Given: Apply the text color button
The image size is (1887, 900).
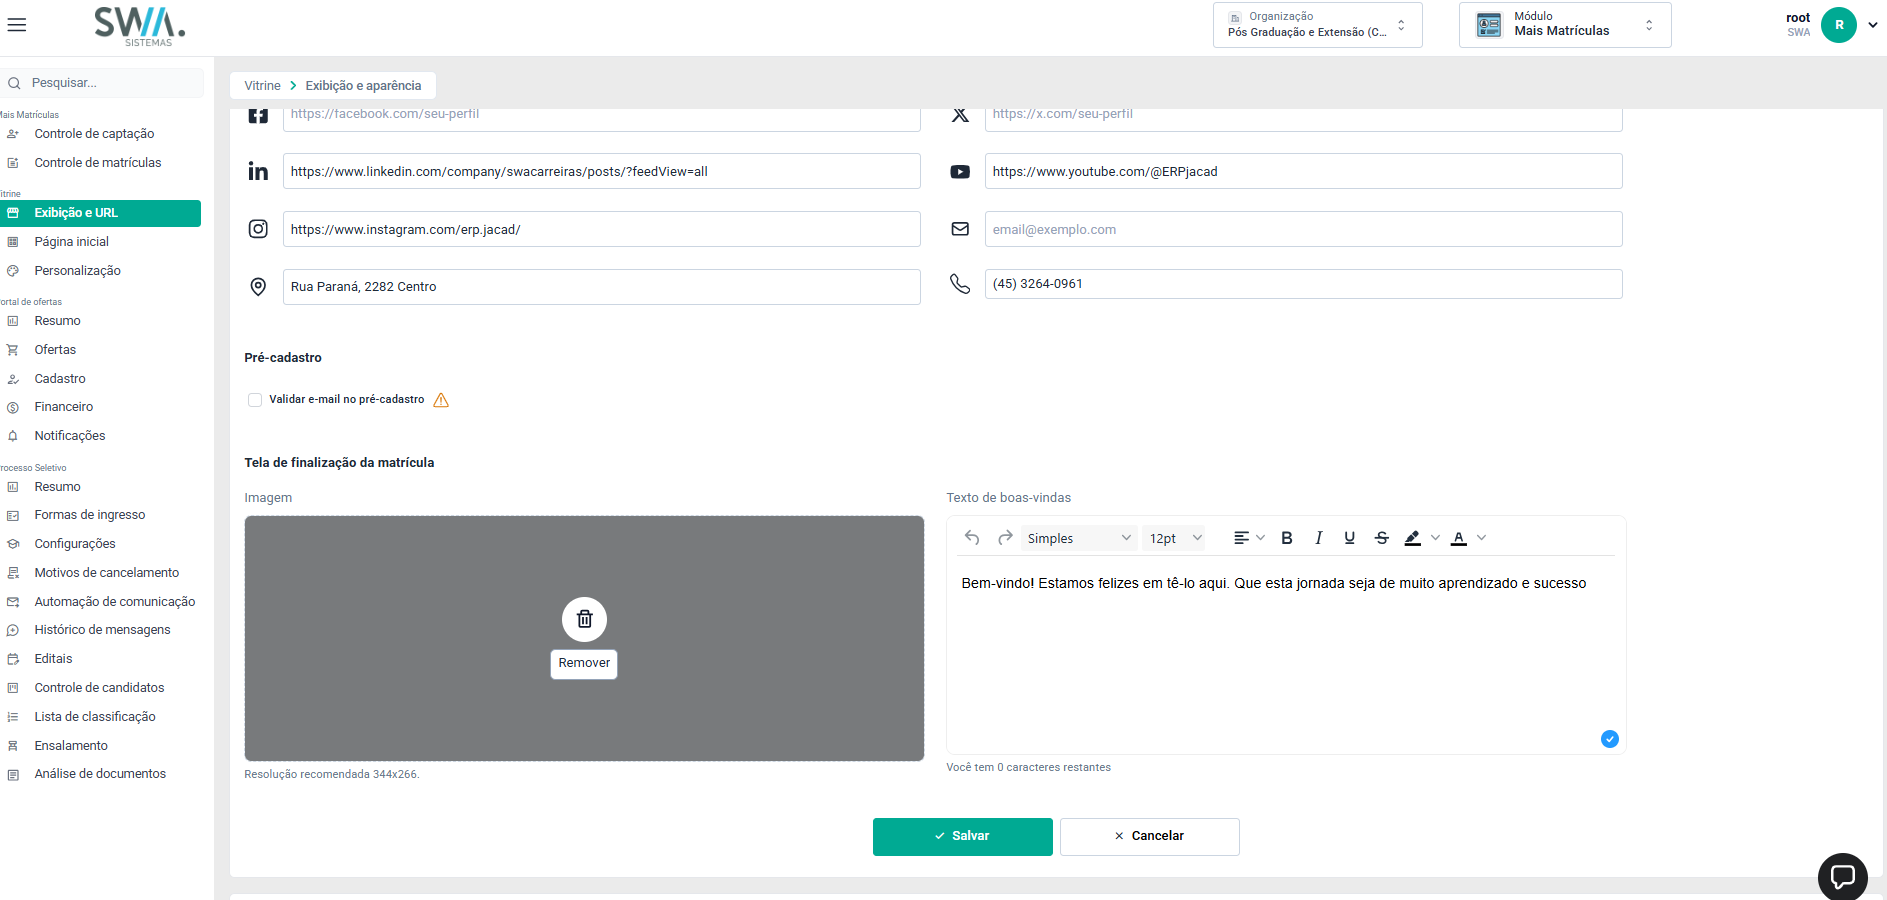Looking at the screenshot, I should (x=1459, y=538).
